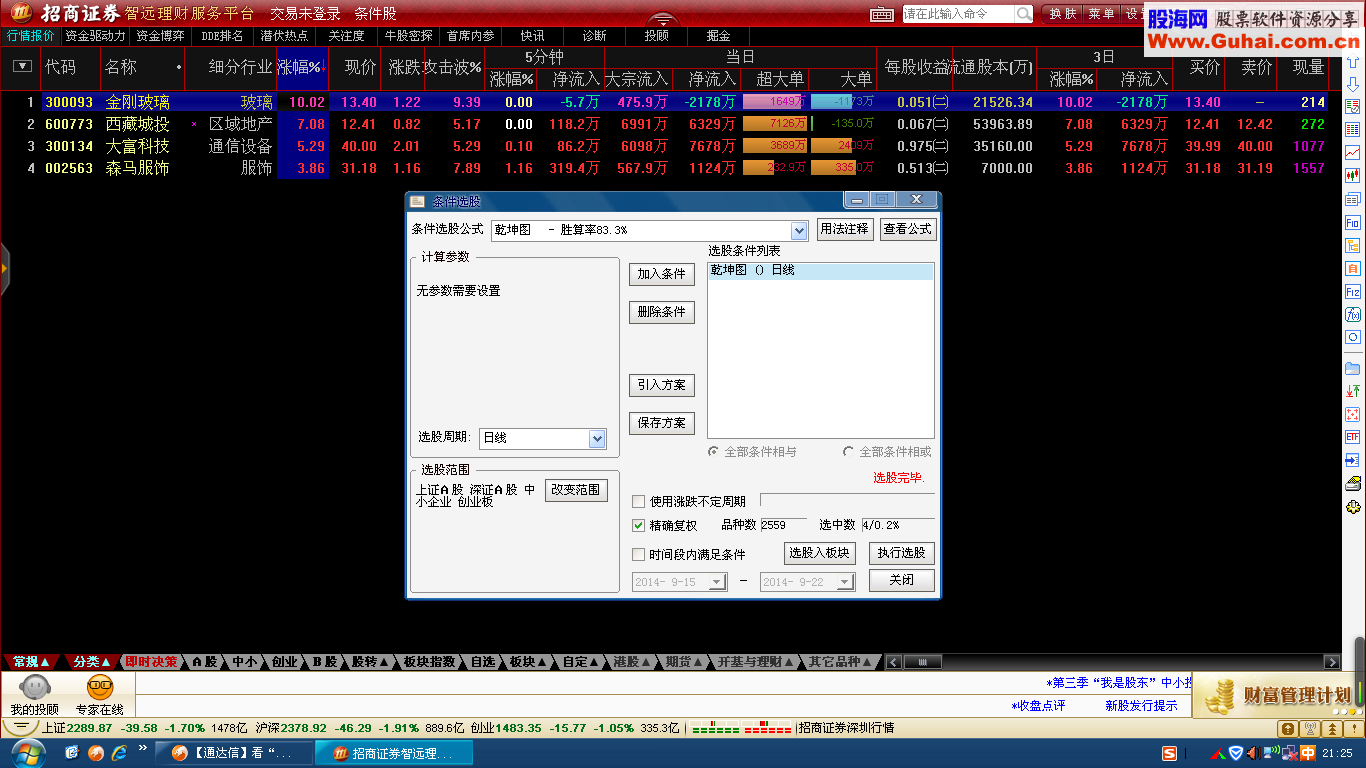The height and width of the screenshot is (768, 1366).
Task: Launch Internet Explorer from quick launch
Action: click(119, 752)
